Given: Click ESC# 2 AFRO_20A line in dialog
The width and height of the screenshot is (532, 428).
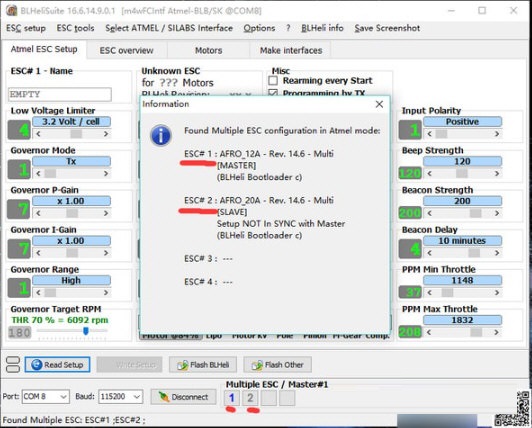Looking at the screenshot, I should pos(259,201).
